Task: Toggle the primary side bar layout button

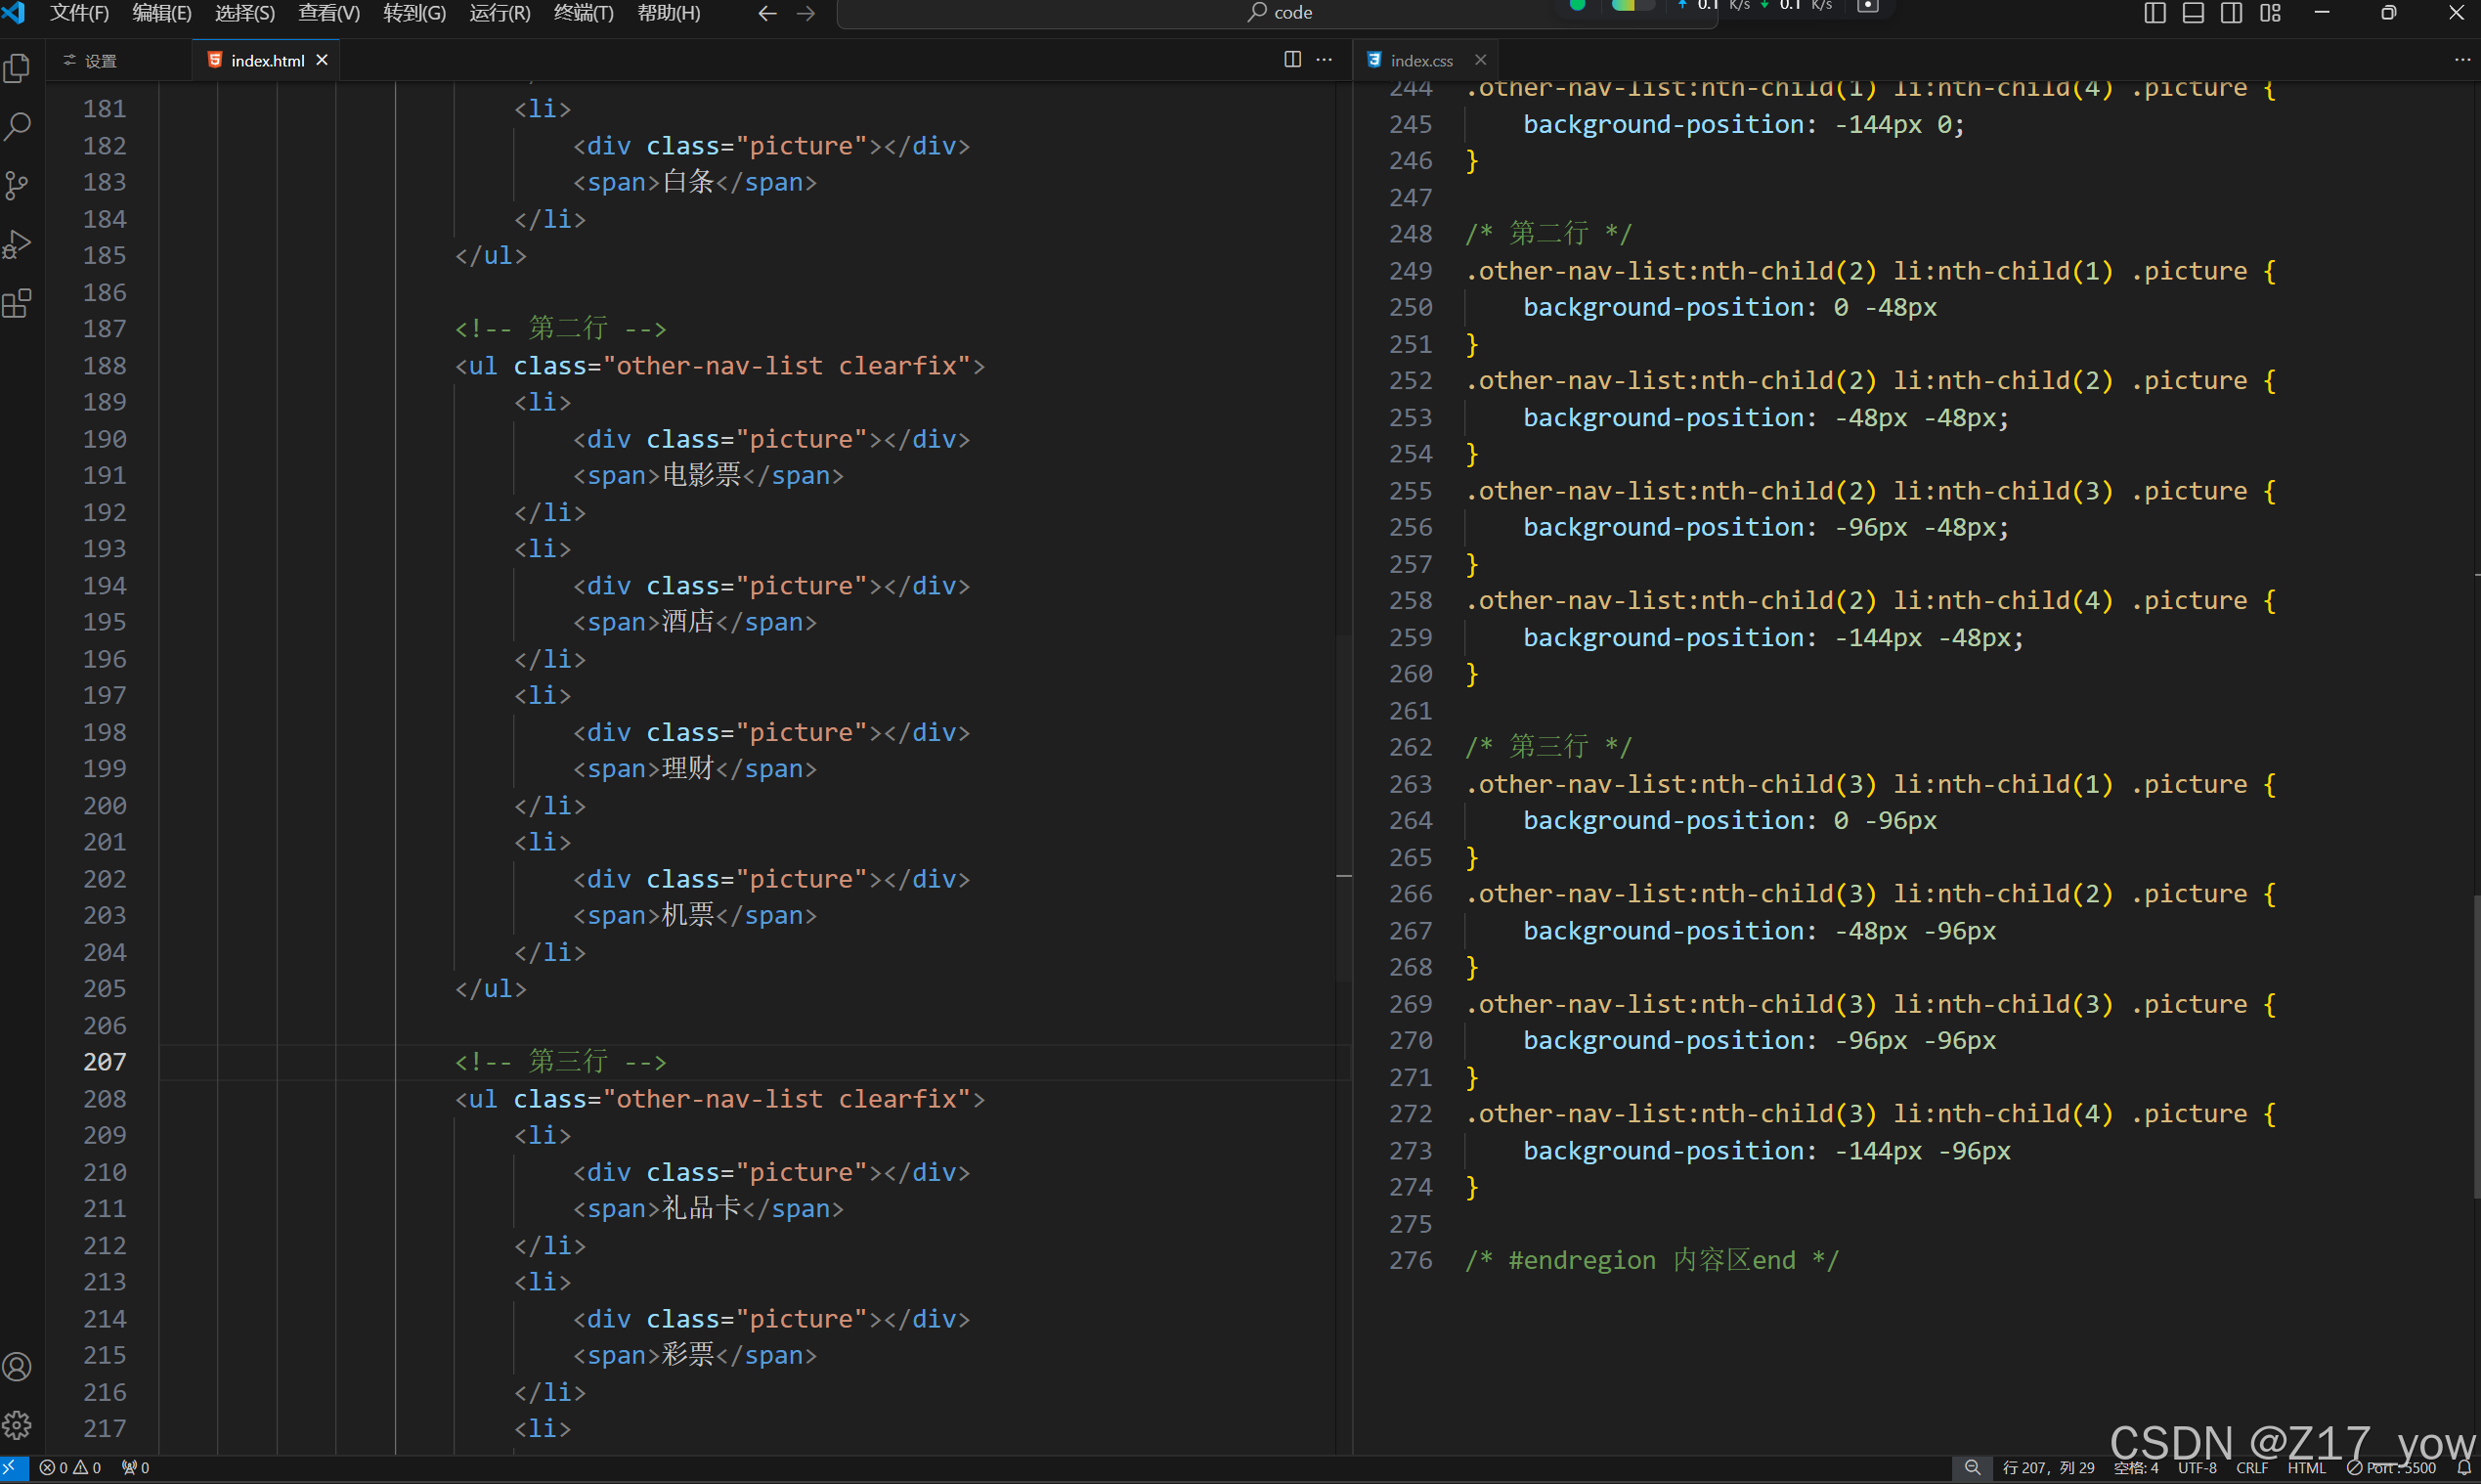Action: pyautogui.click(x=2155, y=13)
